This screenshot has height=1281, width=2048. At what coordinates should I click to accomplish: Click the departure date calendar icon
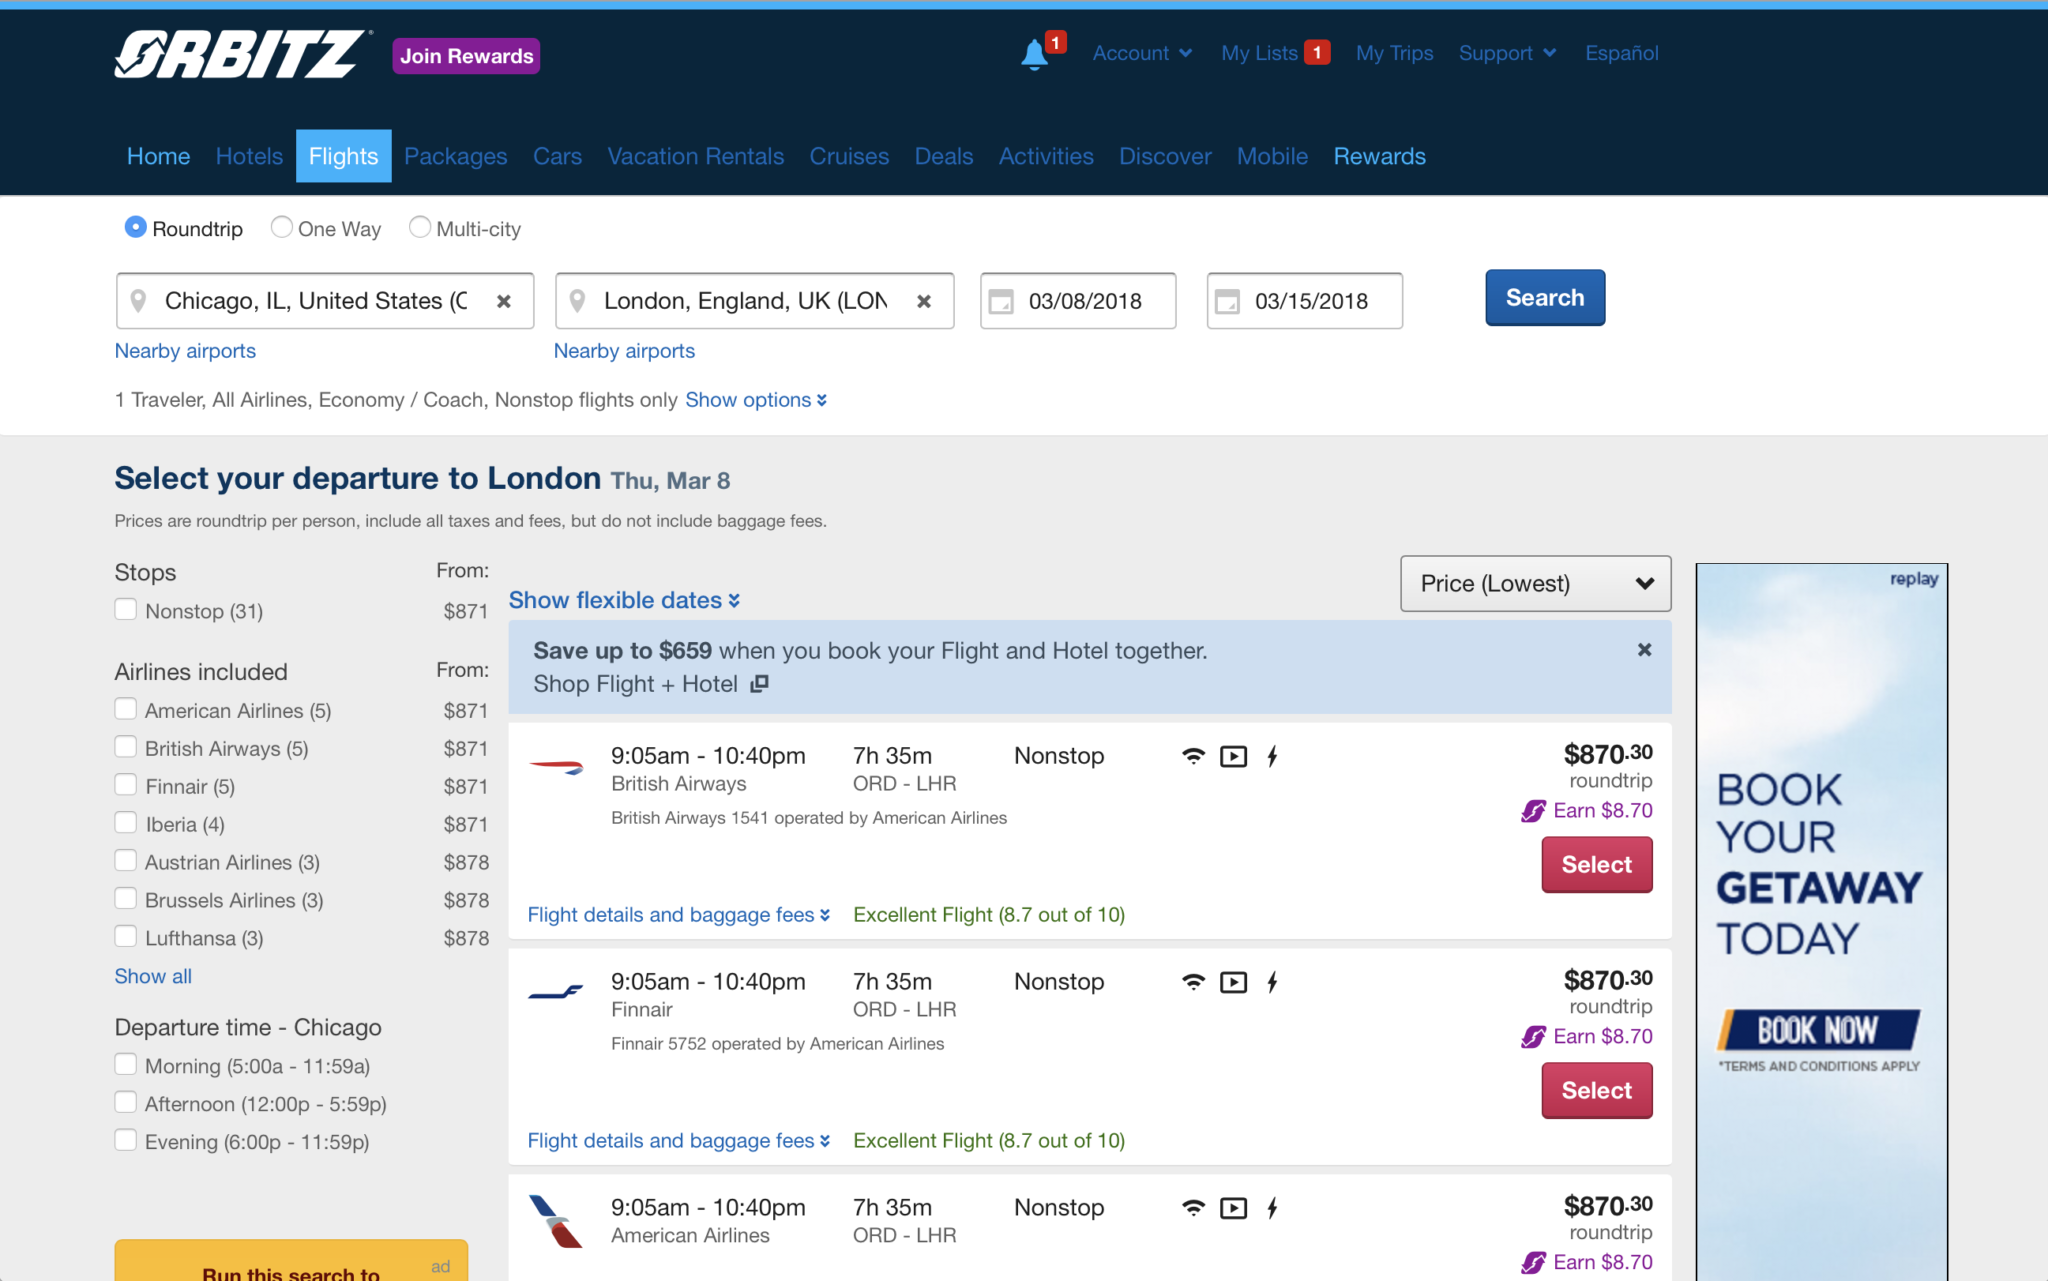point(1001,301)
